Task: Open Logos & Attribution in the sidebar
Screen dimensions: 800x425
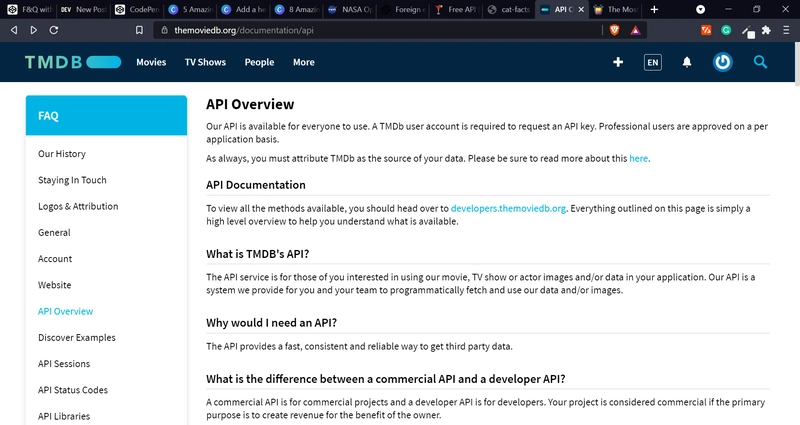Action: [78, 206]
